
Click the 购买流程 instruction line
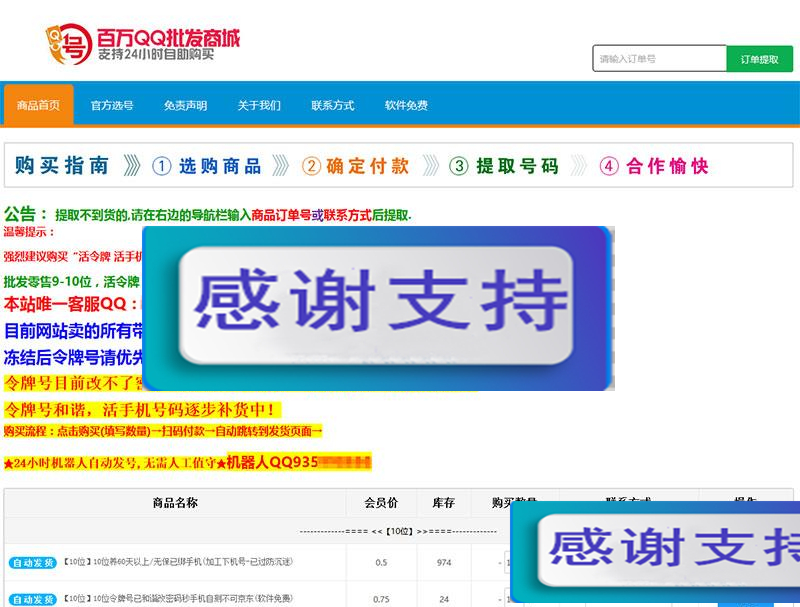coord(163,432)
